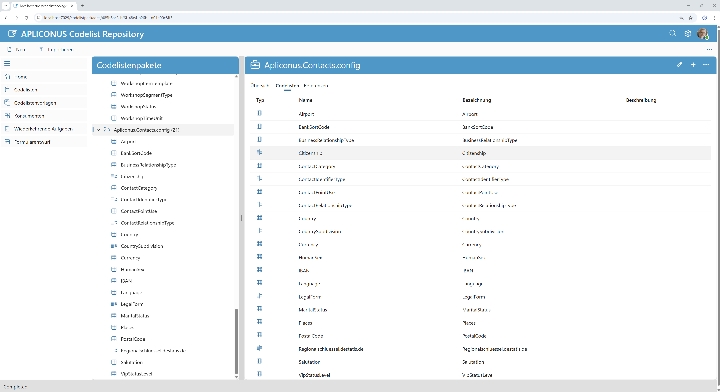The height and width of the screenshot is (392, 720).
Task: Open the user profile avatar
Action: (x=703, y=34)
